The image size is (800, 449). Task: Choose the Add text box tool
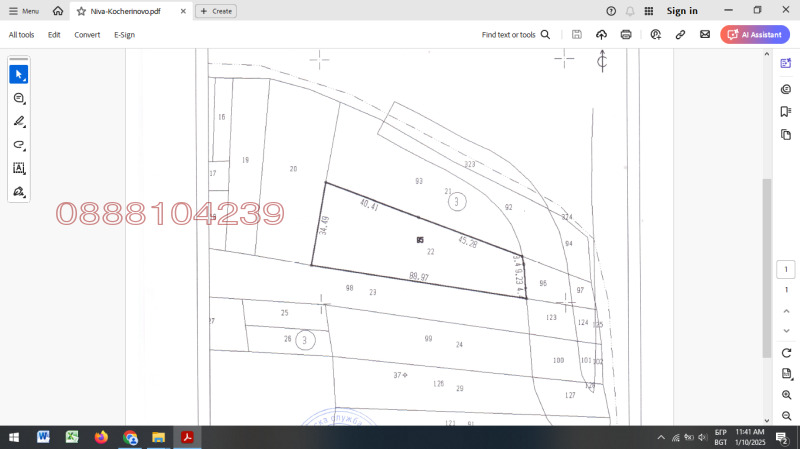tap(19, 168)
